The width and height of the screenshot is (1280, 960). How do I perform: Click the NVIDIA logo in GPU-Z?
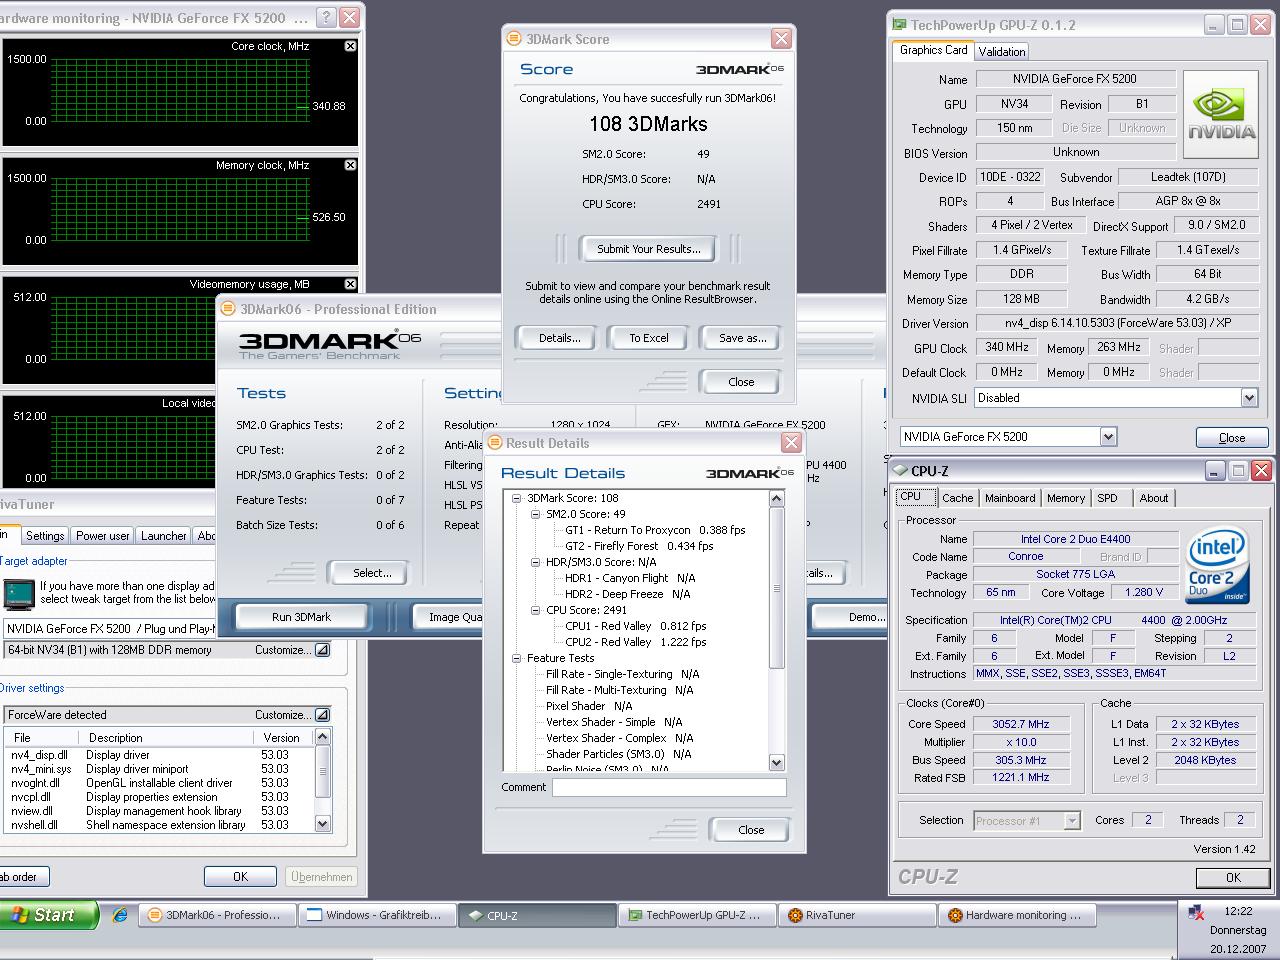point(1220,114)
